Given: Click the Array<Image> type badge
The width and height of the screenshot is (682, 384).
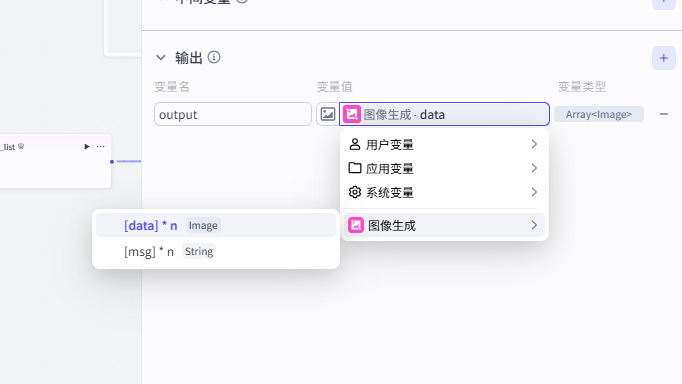Looking at the screenshot, I should click(598, 114).
